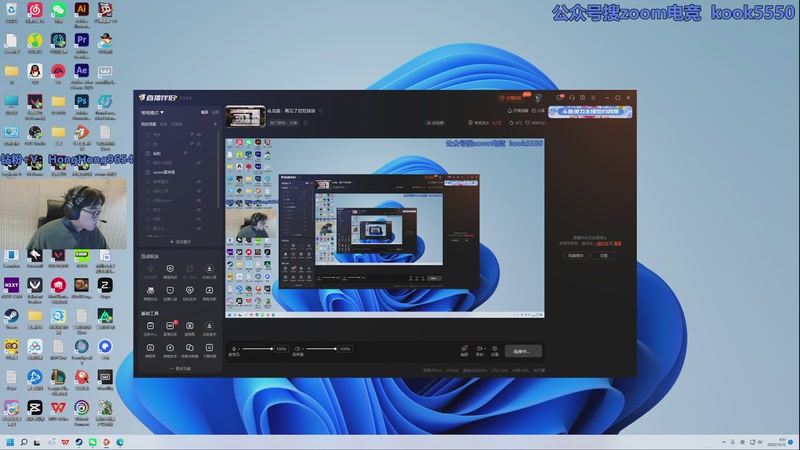Click the stream cover thumbnail at top

coord(244,115)
